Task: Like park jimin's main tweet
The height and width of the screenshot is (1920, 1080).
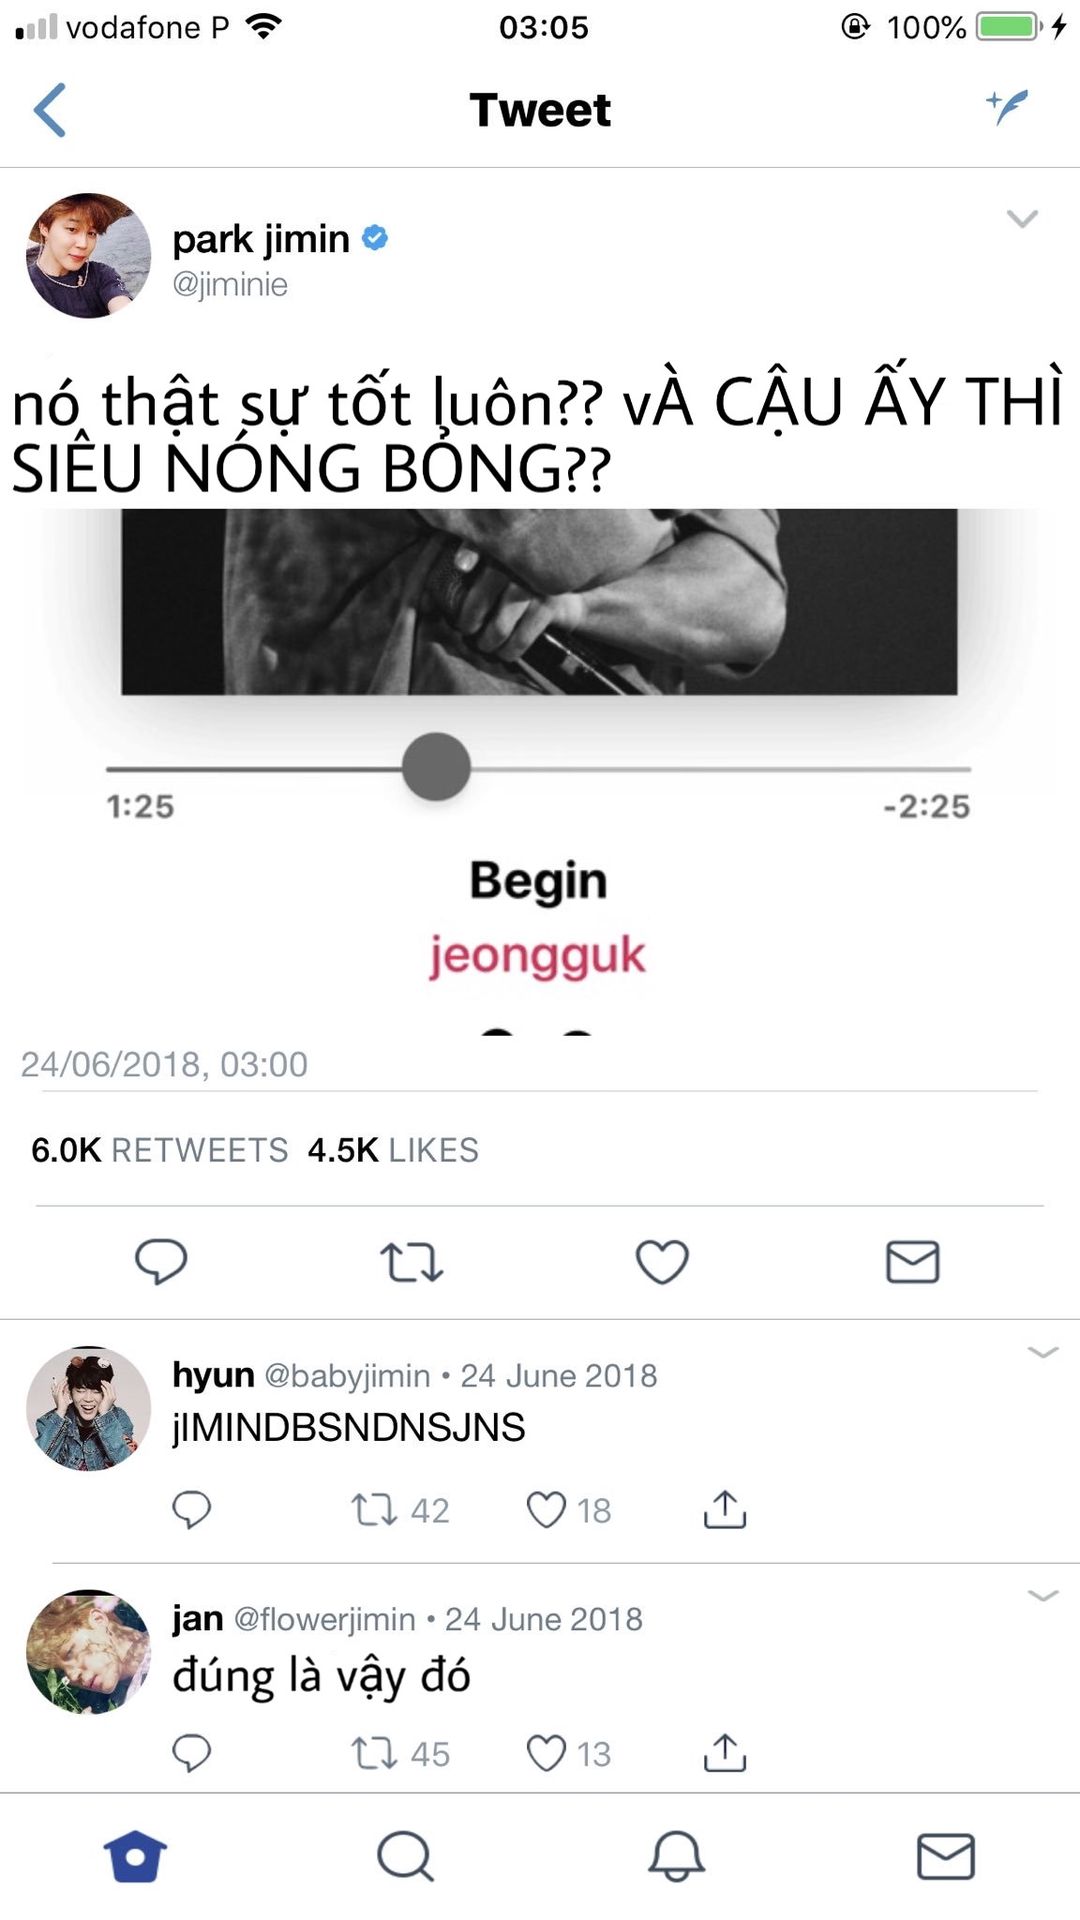Action: point(662,1262)
